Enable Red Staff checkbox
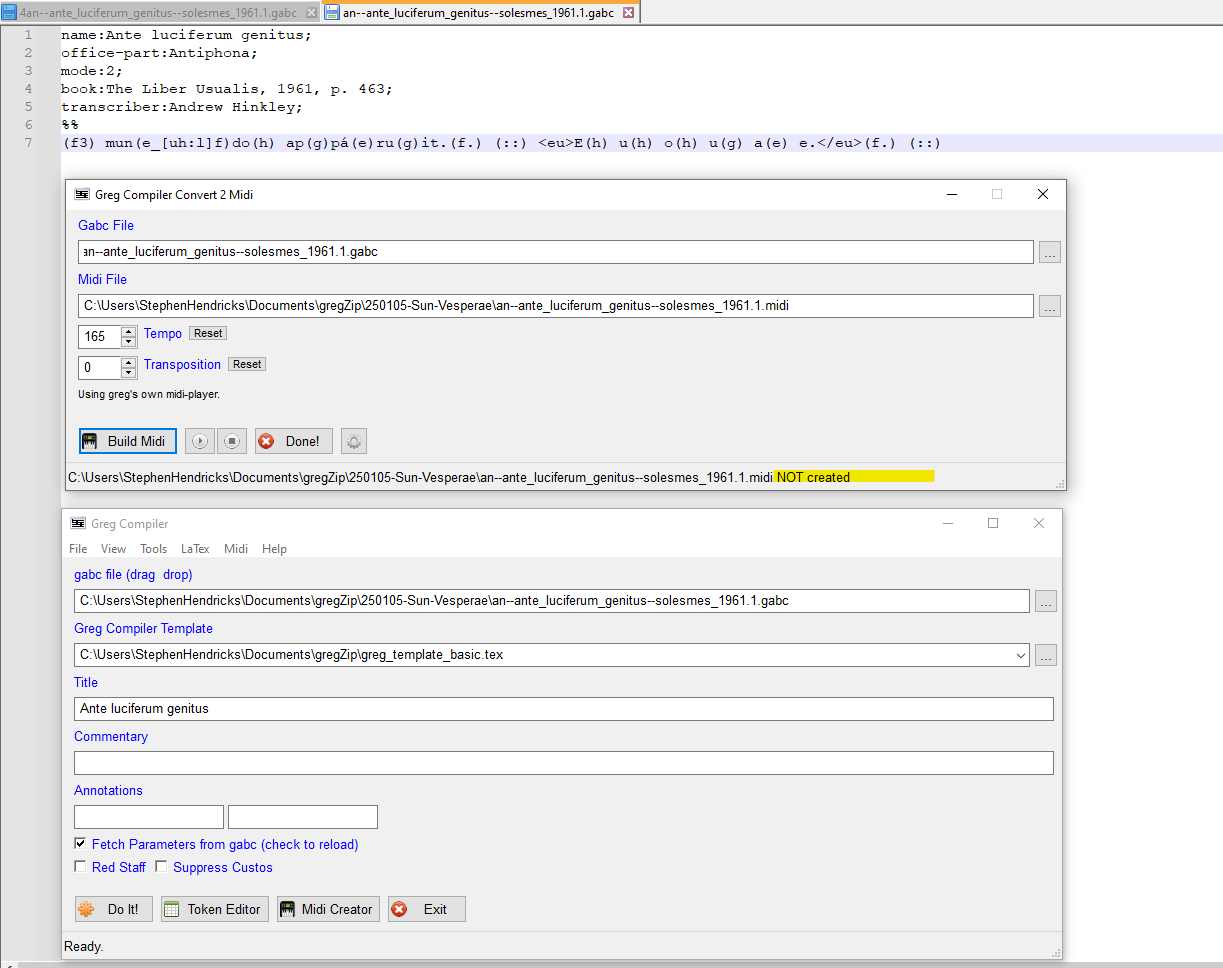Screen dimensions: 1223x968 click(81, 867)
